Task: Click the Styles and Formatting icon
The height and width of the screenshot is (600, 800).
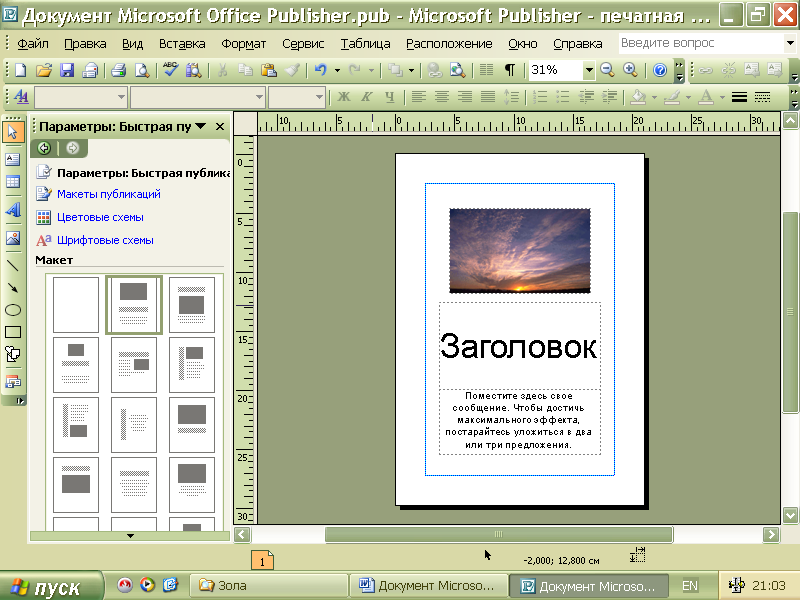Action: [21, 96]
